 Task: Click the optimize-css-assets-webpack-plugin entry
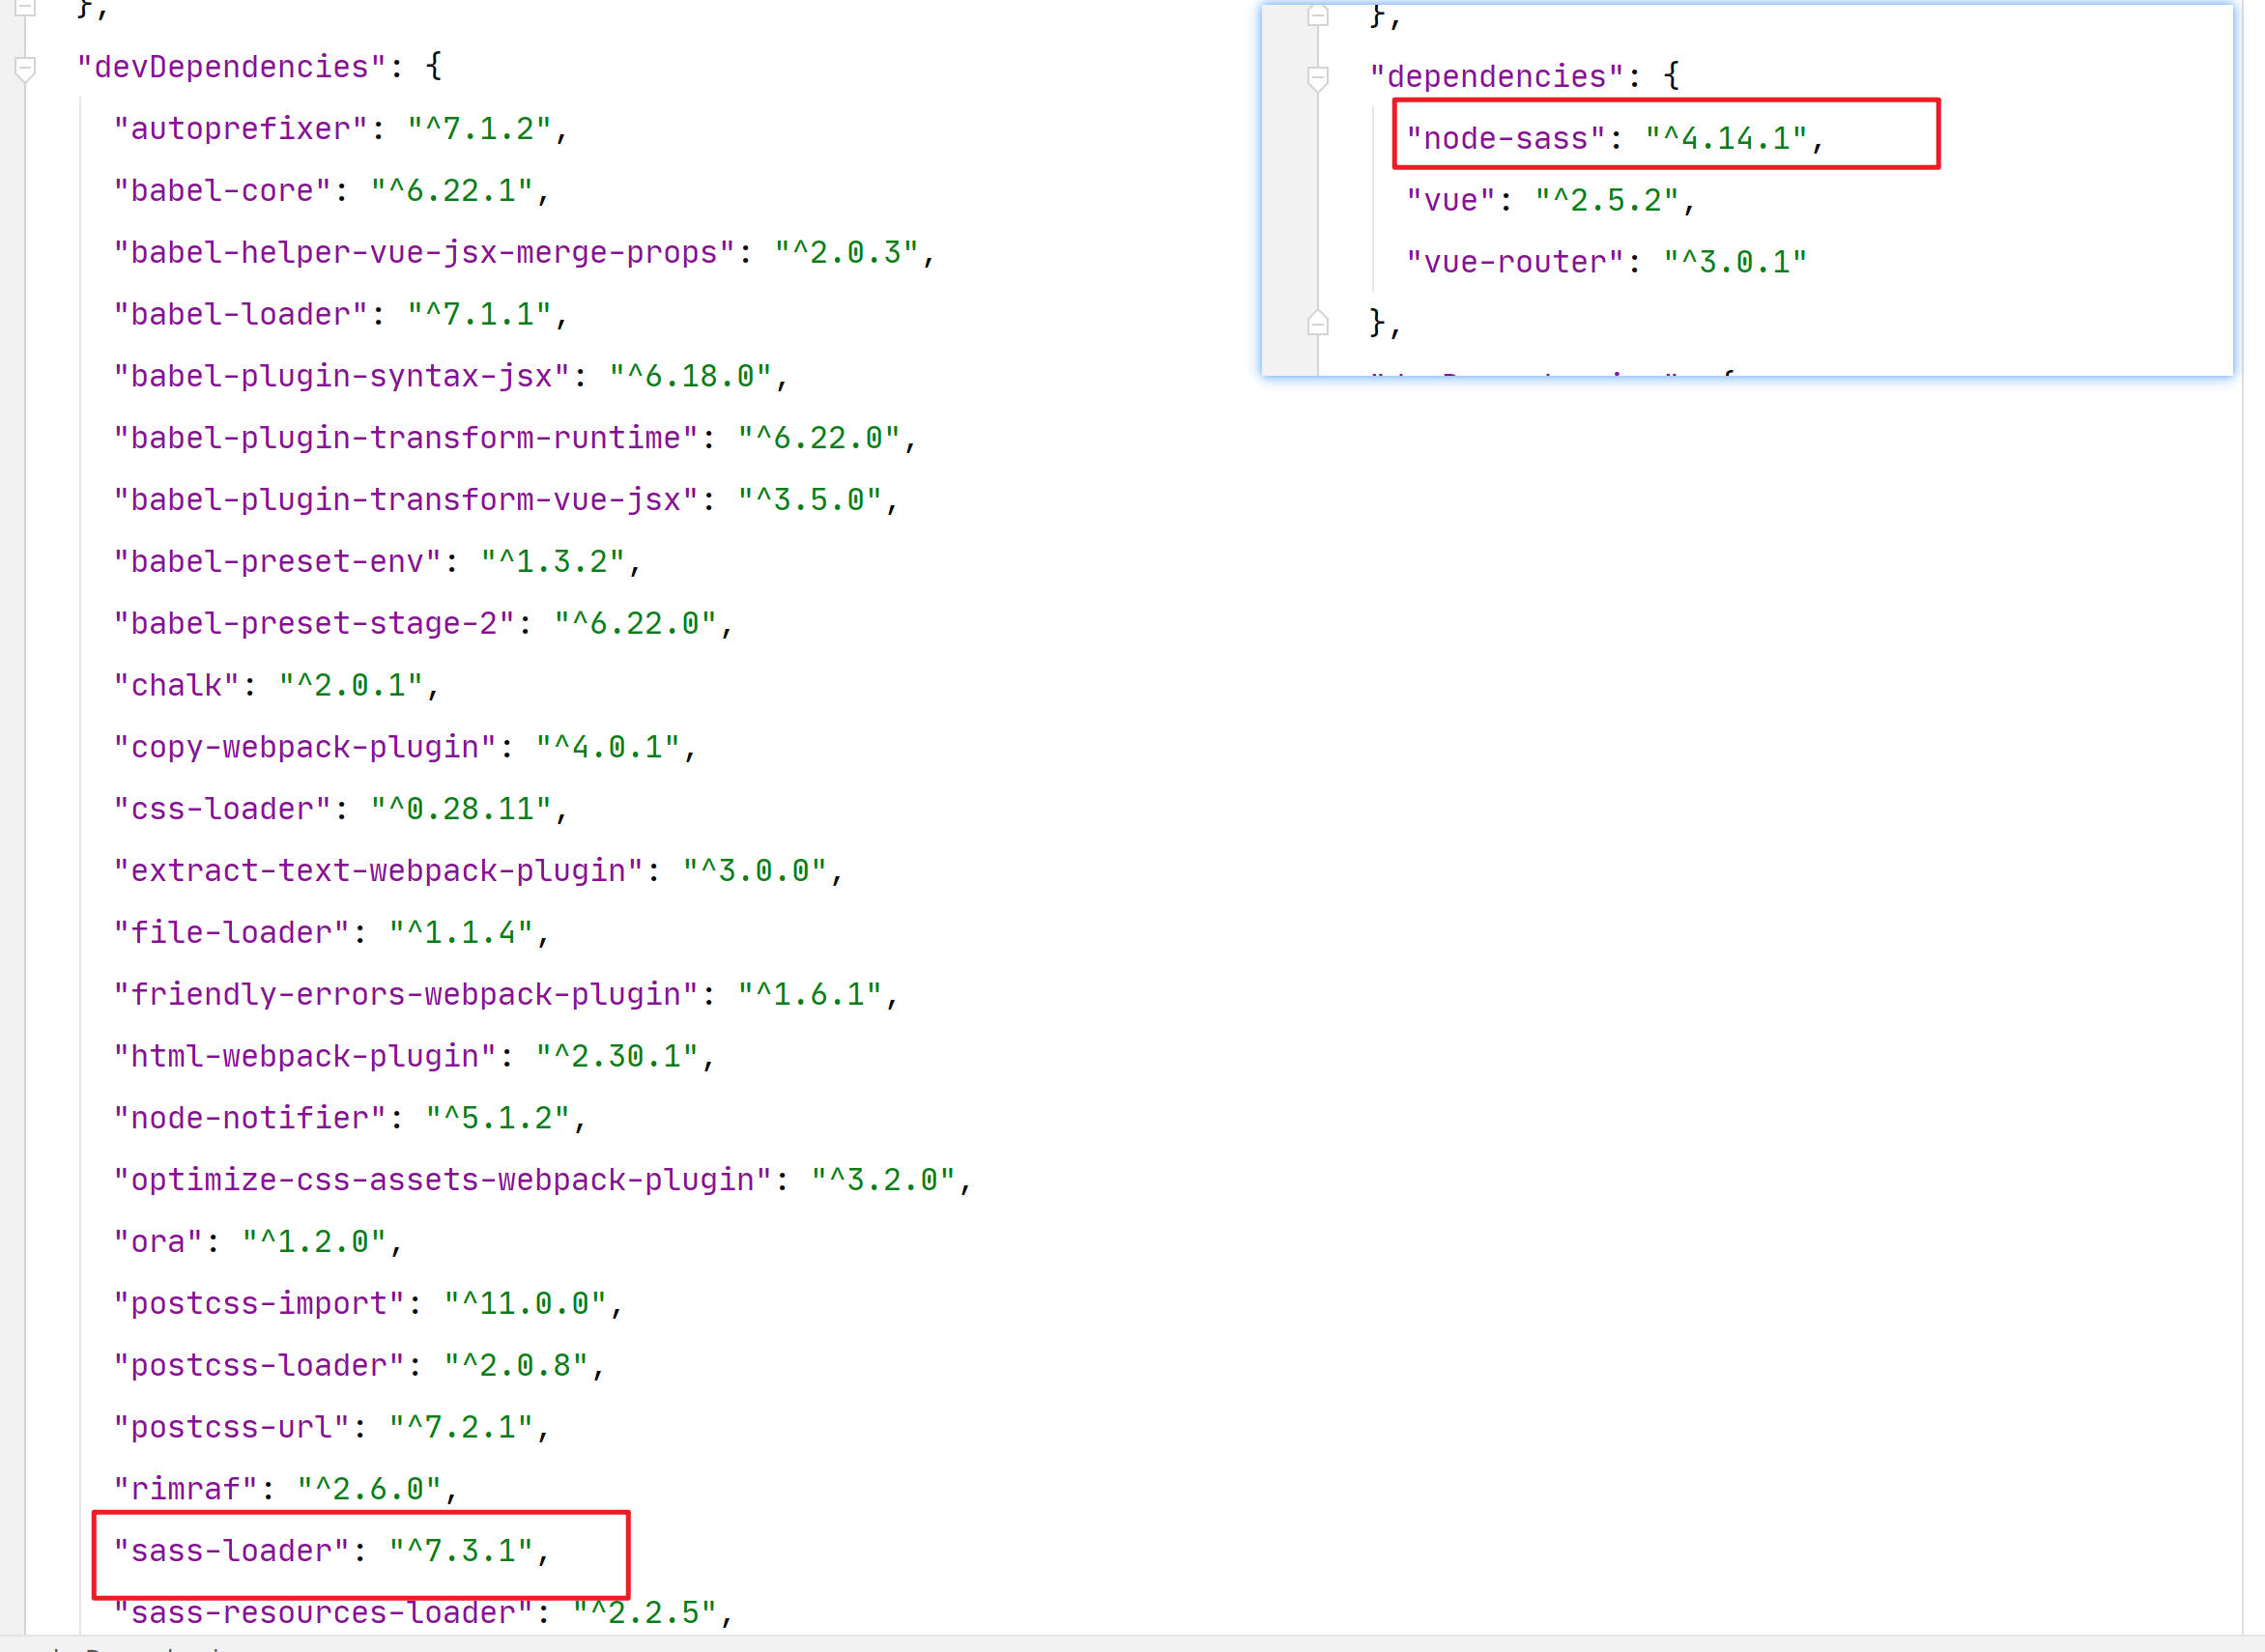tap(540, 1180)
